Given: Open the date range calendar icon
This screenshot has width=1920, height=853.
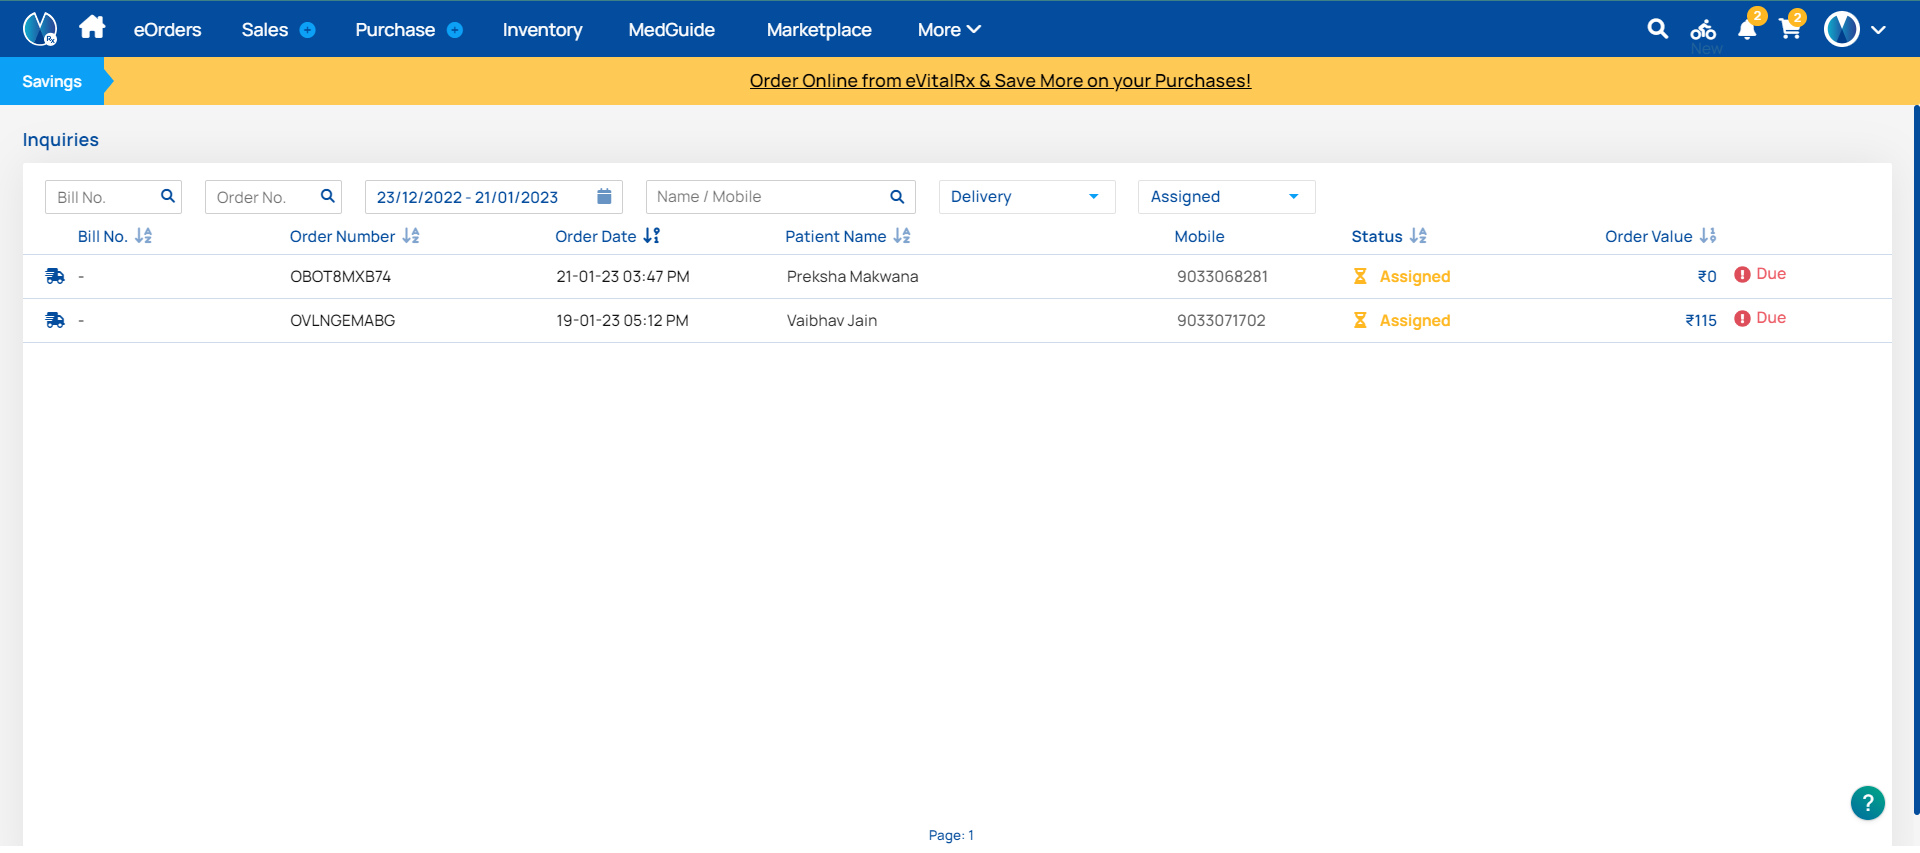Looking at the screenshot, I should (604, 196).
